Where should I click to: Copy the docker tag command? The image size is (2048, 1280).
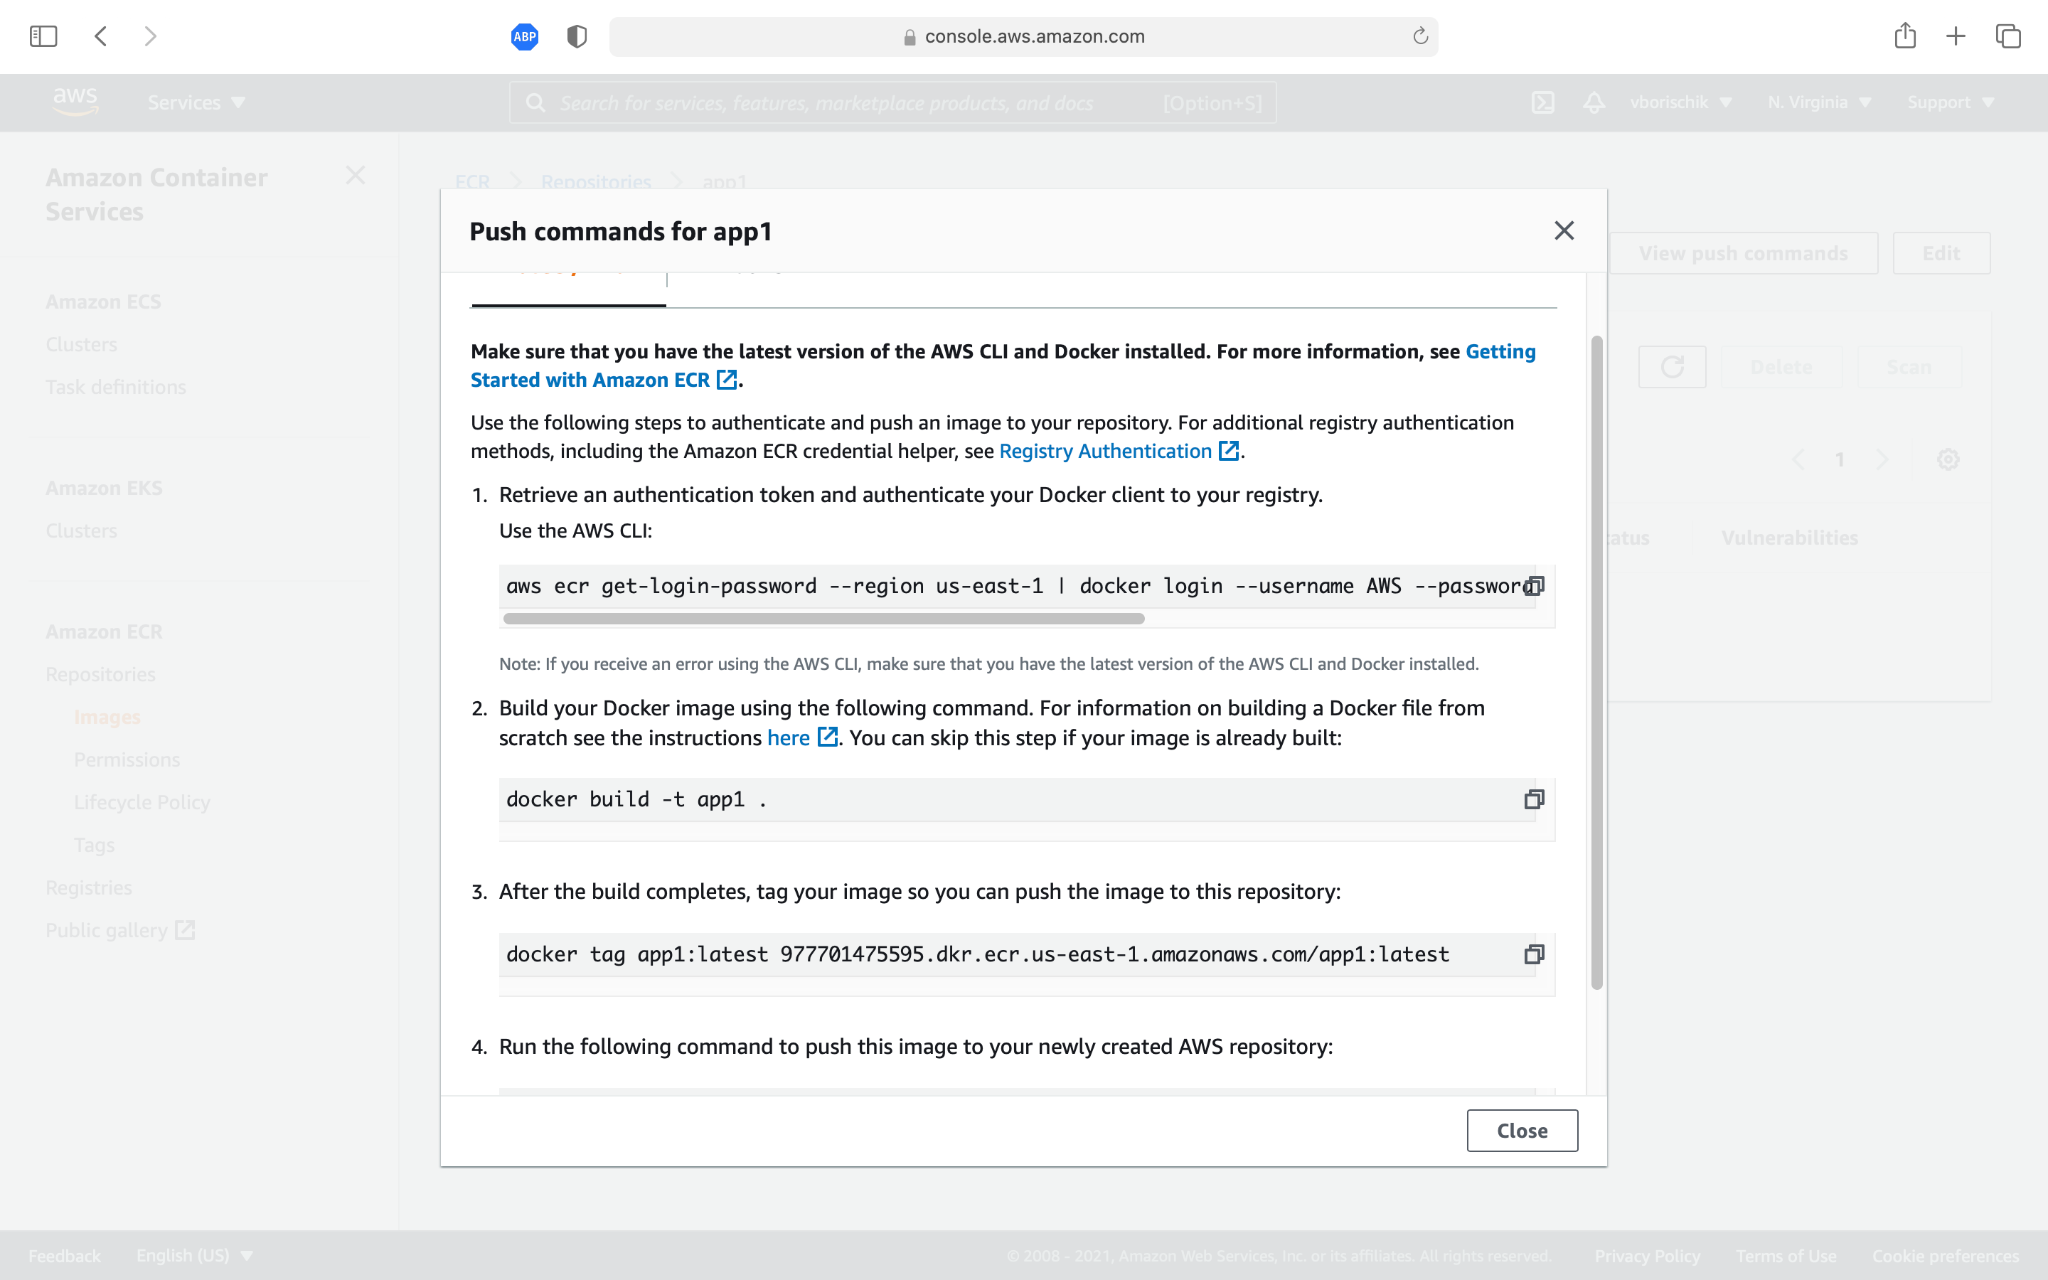click(1534, 954)
